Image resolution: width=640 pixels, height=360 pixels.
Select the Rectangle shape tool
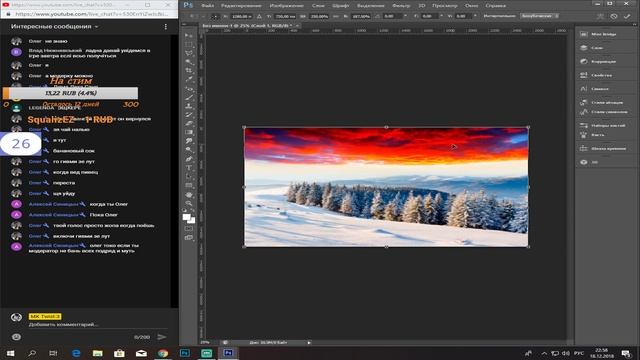click(x=189, y=185)
